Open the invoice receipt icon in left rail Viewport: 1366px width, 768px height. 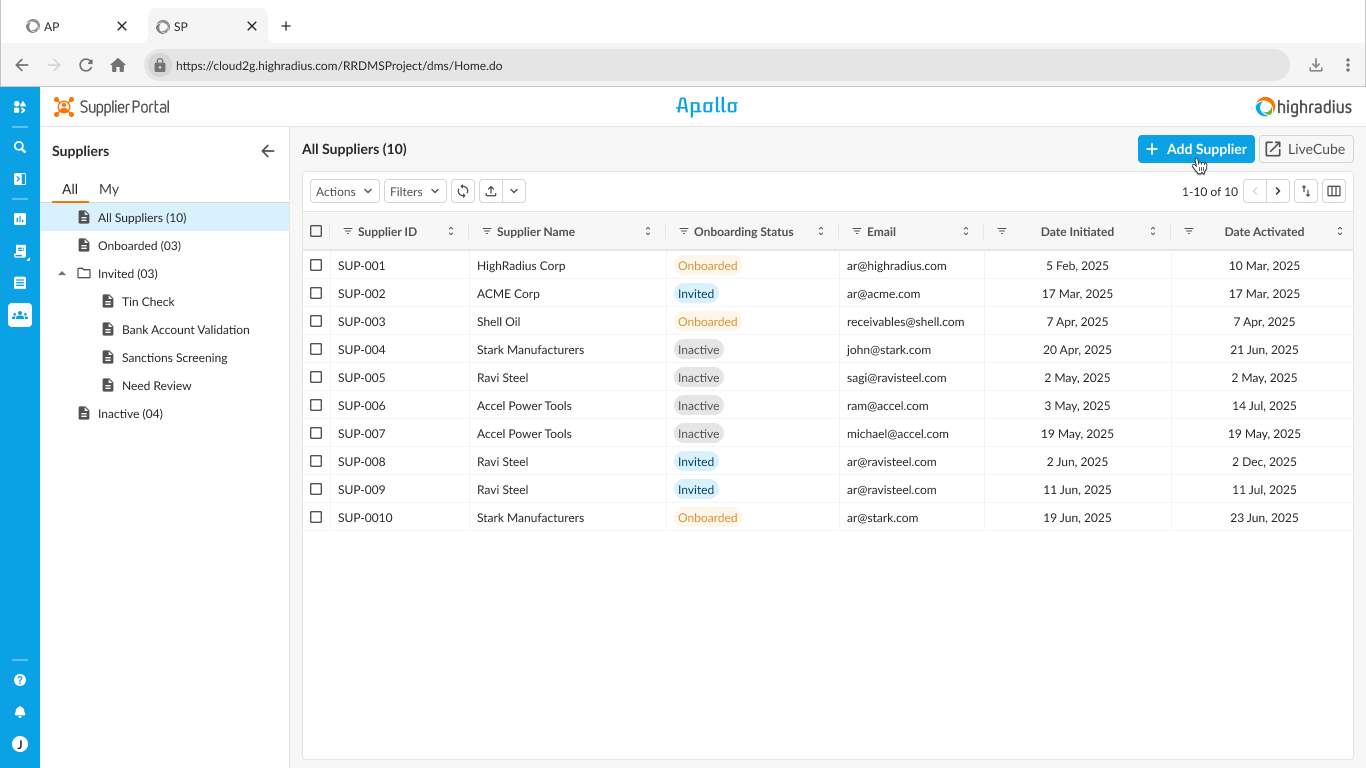click(x=19, y=251)
